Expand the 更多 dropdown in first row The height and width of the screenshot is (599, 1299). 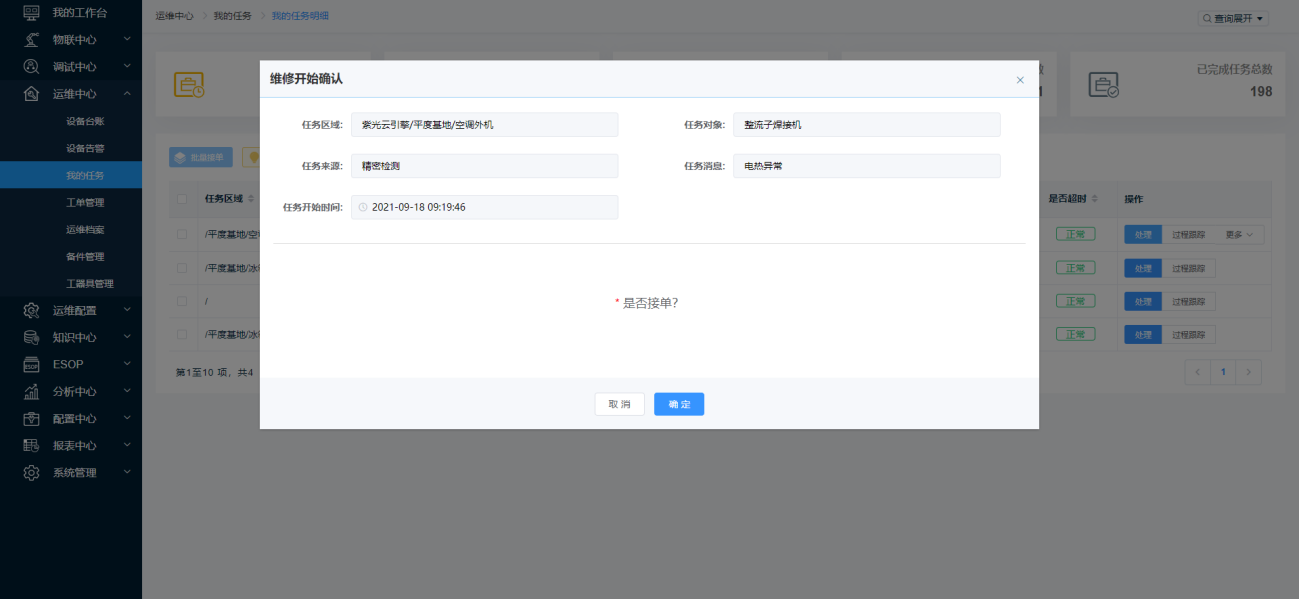pos(1239,235)
